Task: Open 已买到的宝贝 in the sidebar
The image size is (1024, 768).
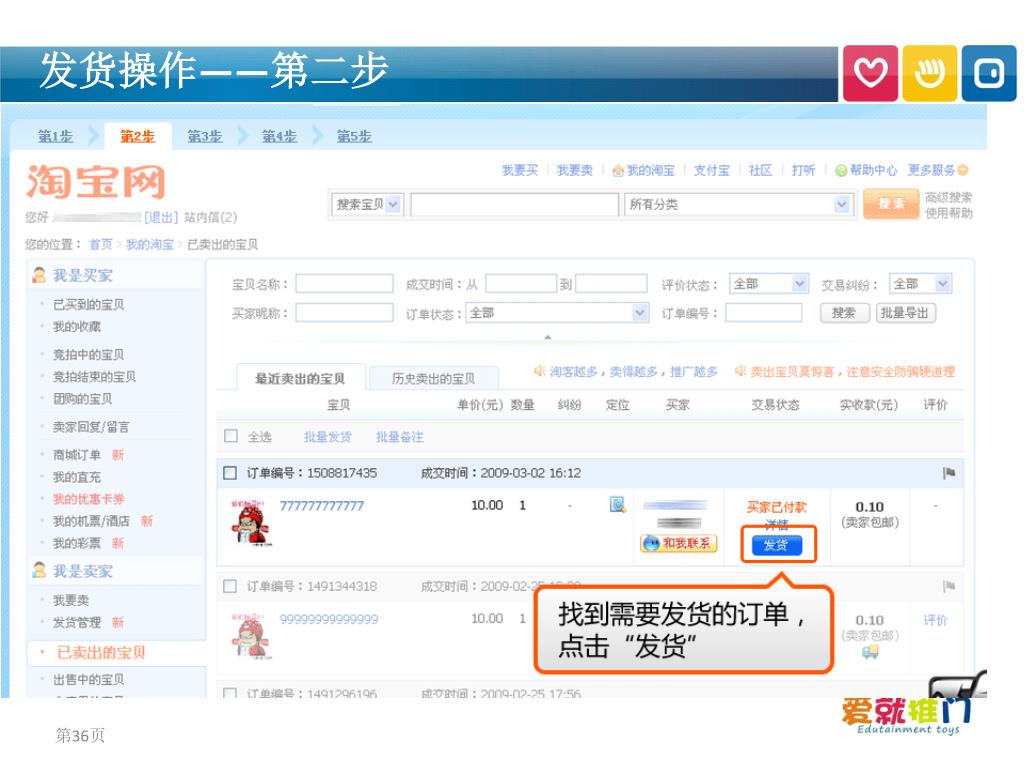Action: pos(88,305)
